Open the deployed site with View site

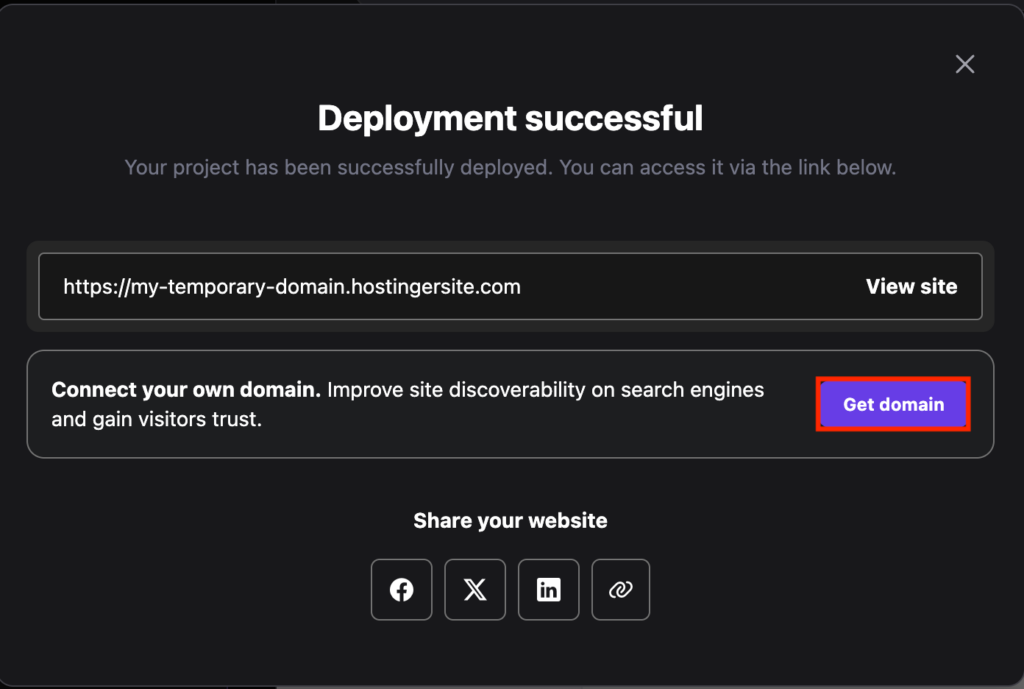click(911, 286)
